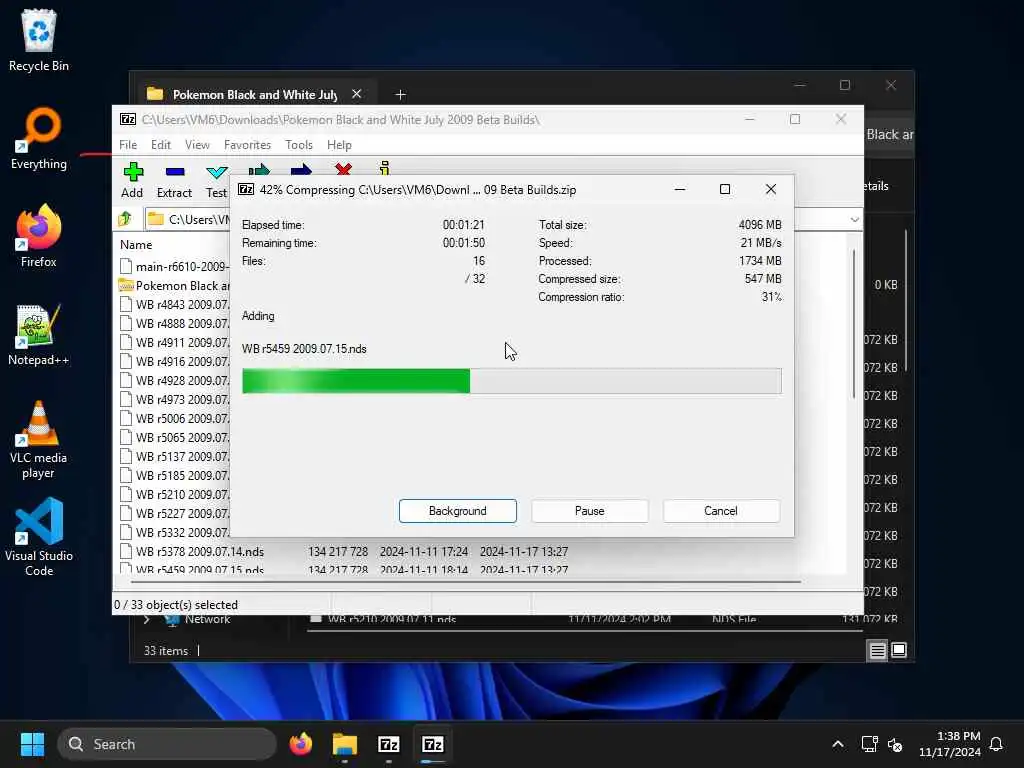Show hidden system tray icons
This screenshot has height=768, width=1024.
(837, 744)
